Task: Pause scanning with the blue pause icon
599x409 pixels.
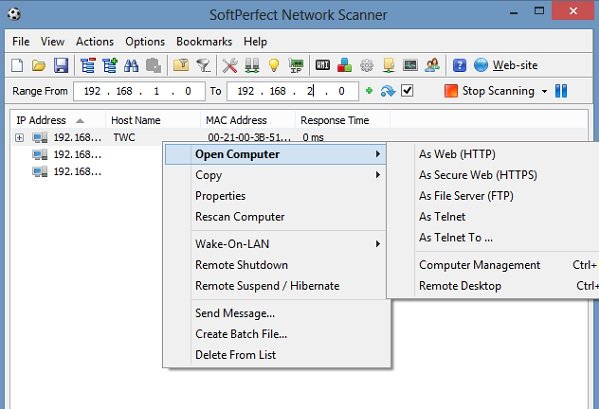Action: [561, 91]
